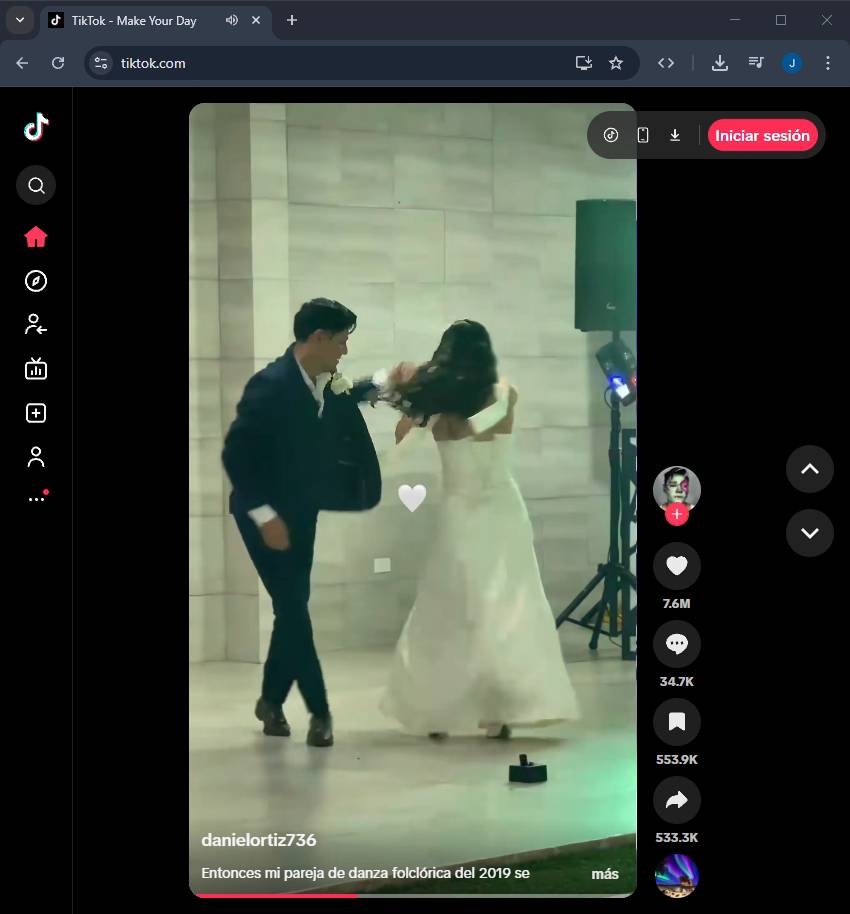Image resolution: width=850 pixels, height=914 pixels.
Task: Select the TikTok - Make Your Day tab
Action: pos(134,20)
